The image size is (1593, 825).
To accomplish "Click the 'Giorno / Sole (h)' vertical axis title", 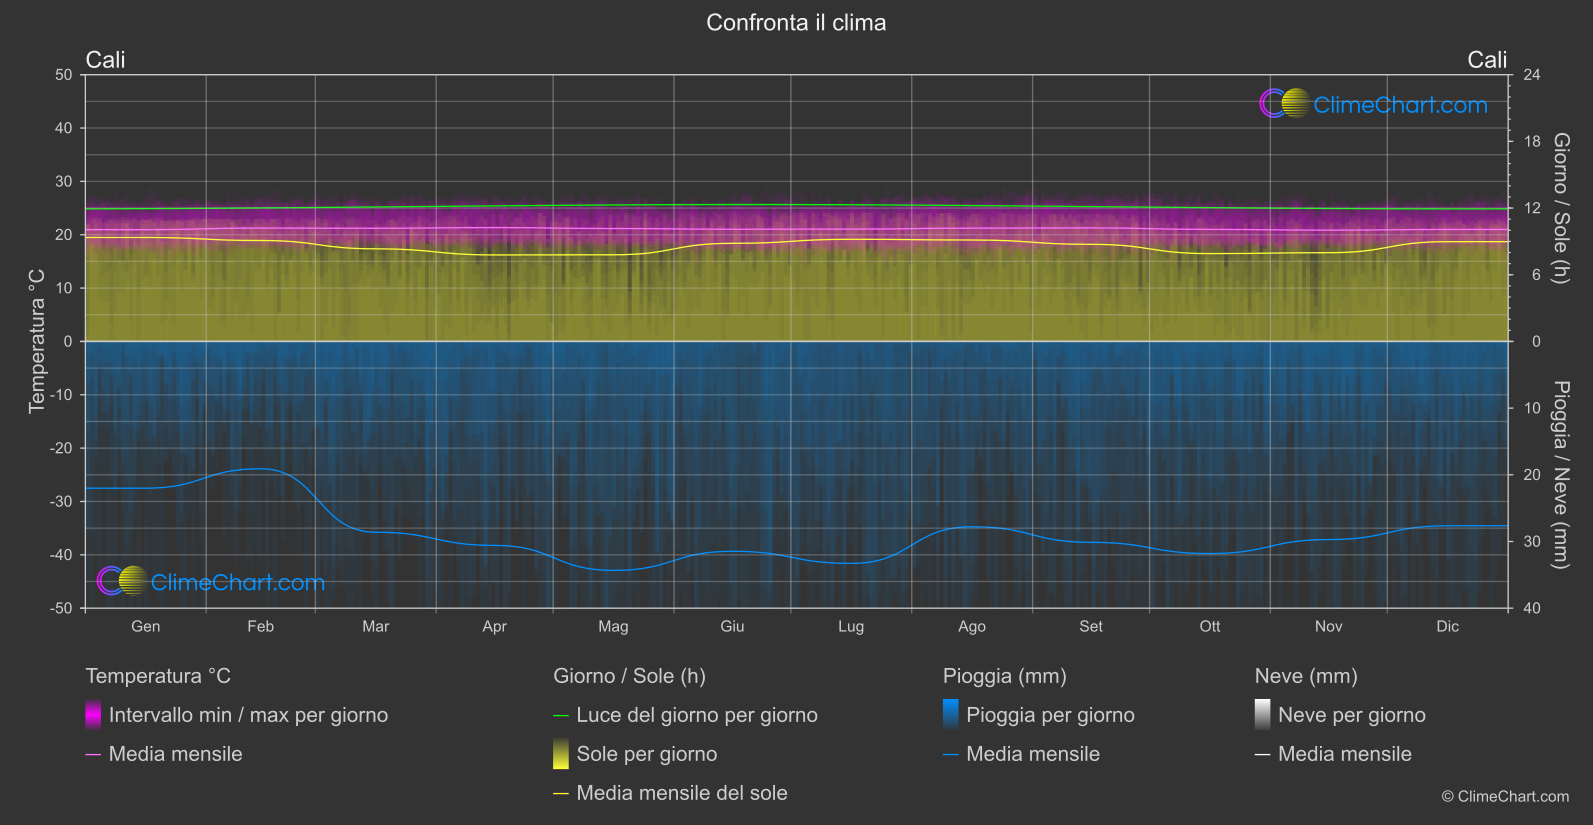I will pos(1561,208).
